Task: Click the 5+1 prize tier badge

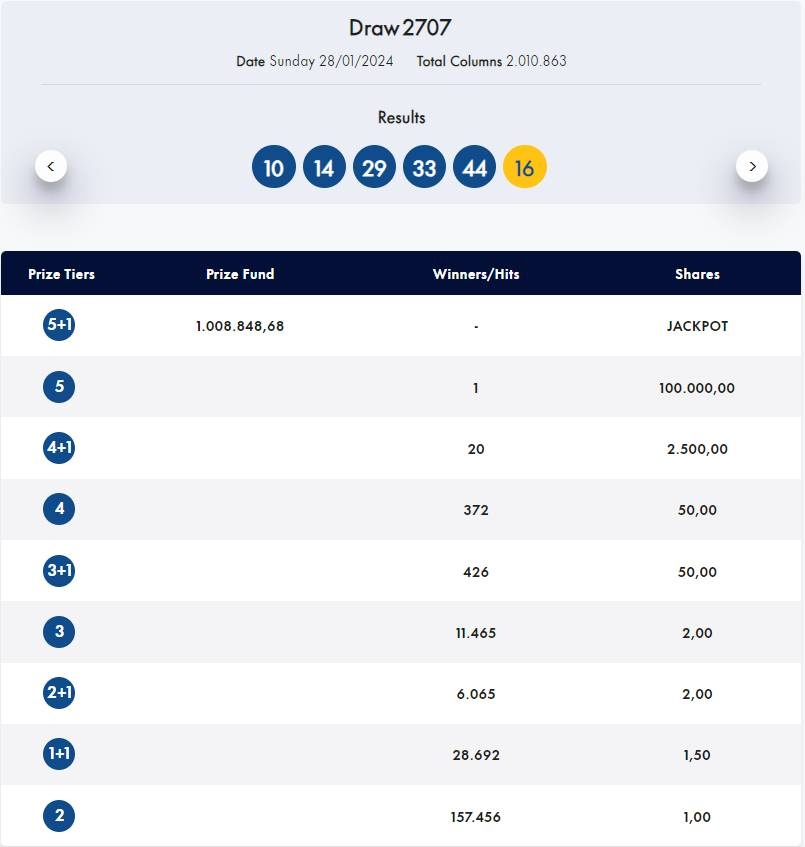Action: pos(59,325)
